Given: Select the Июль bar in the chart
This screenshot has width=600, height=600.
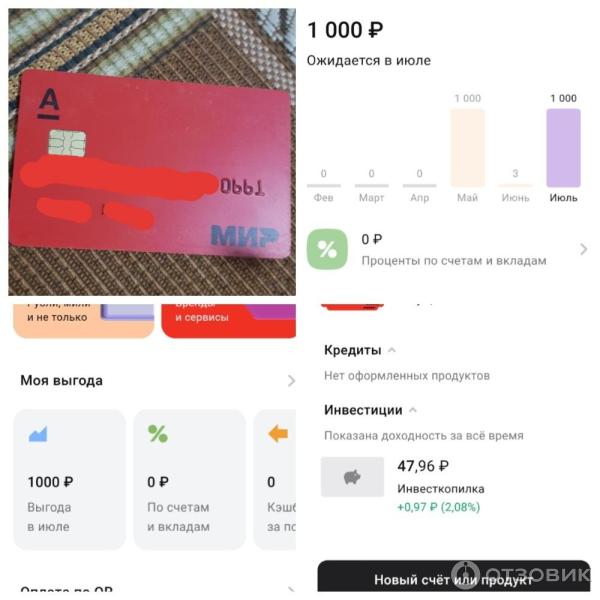Looking at the screenshot, I should 563,148.
